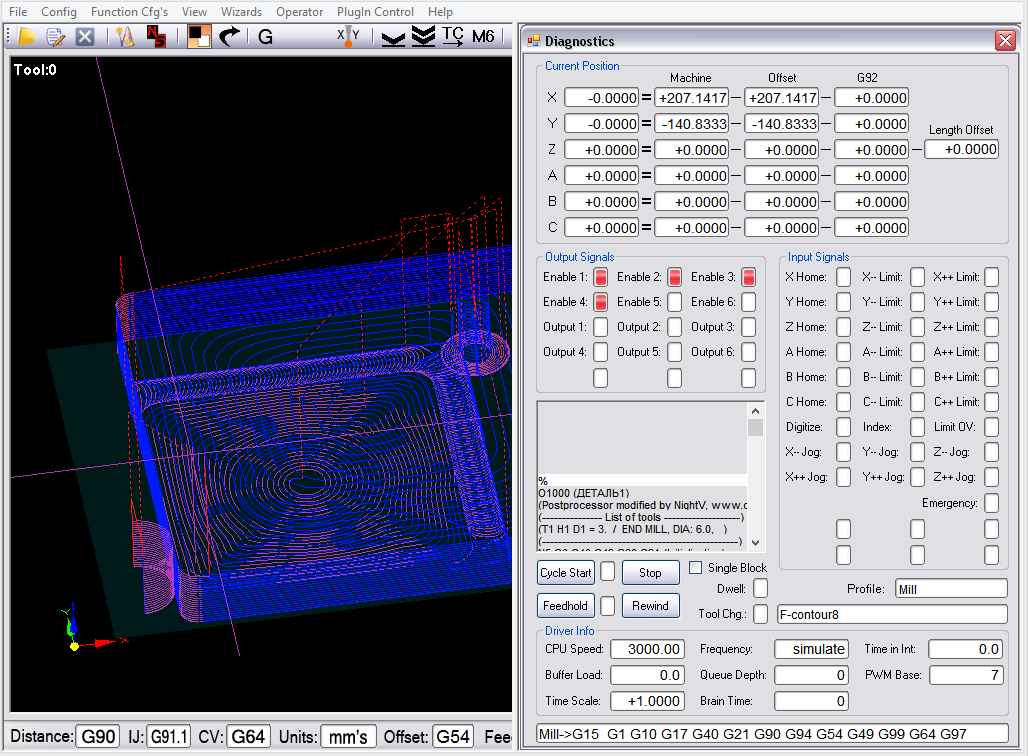This screenshot has width=1028, height=756.
Task: Open the PlugIn Control menu
Action: (x=375, y=12)
